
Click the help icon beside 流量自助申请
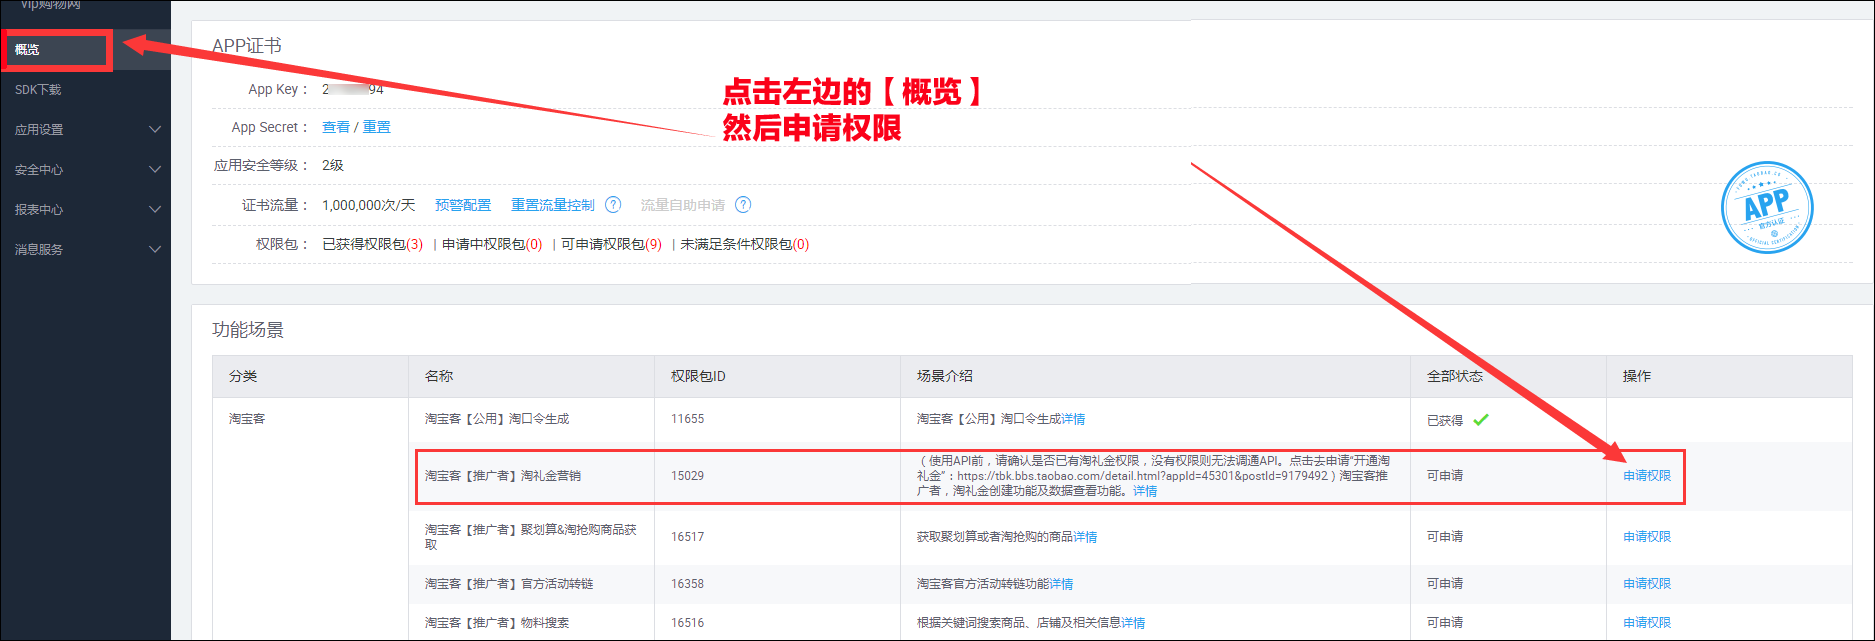click(x=743, y=205)
